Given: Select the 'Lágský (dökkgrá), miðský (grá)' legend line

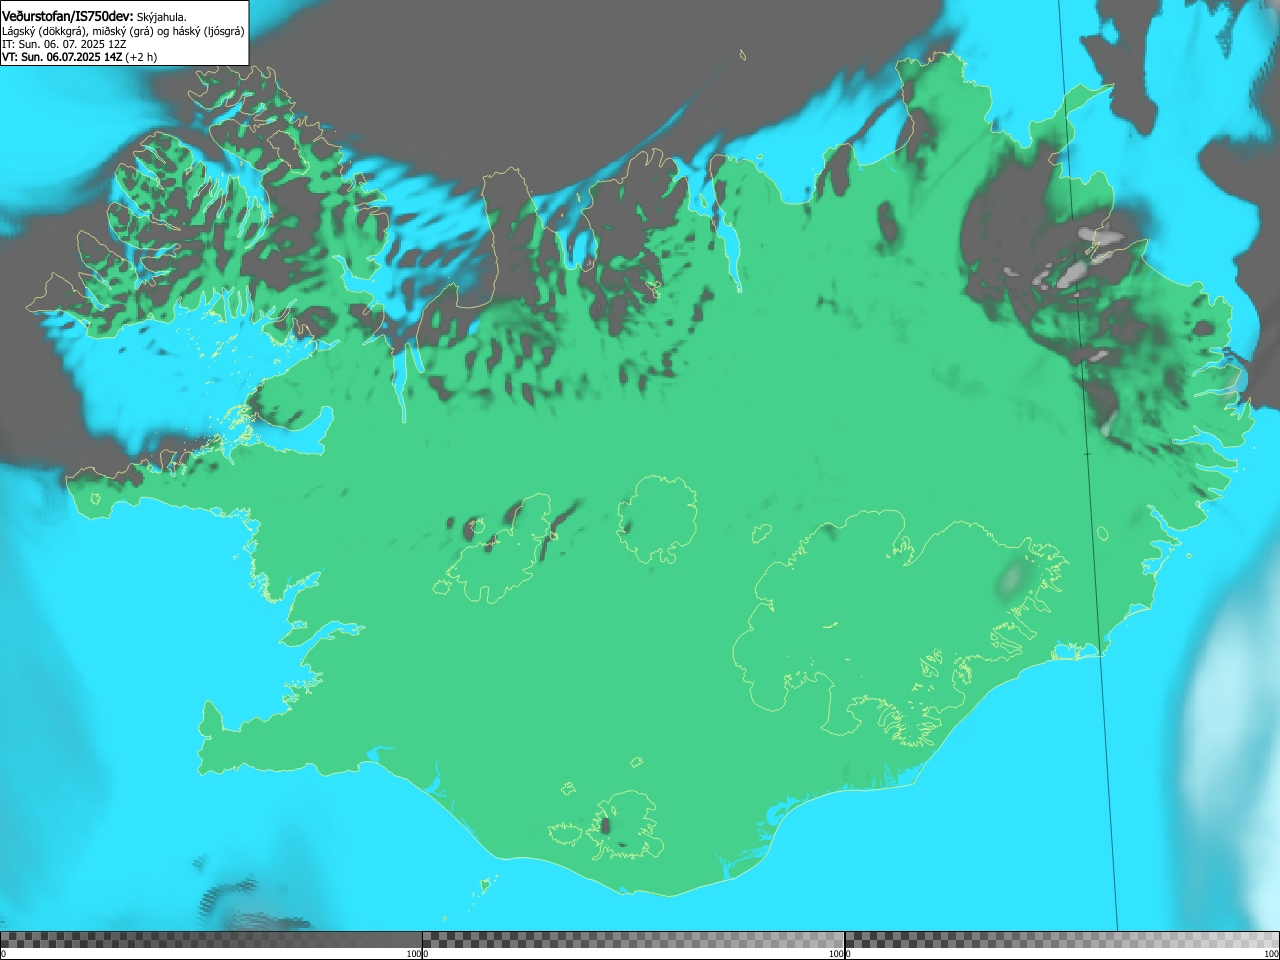Looking at the screenshot, I should (123, 31).
